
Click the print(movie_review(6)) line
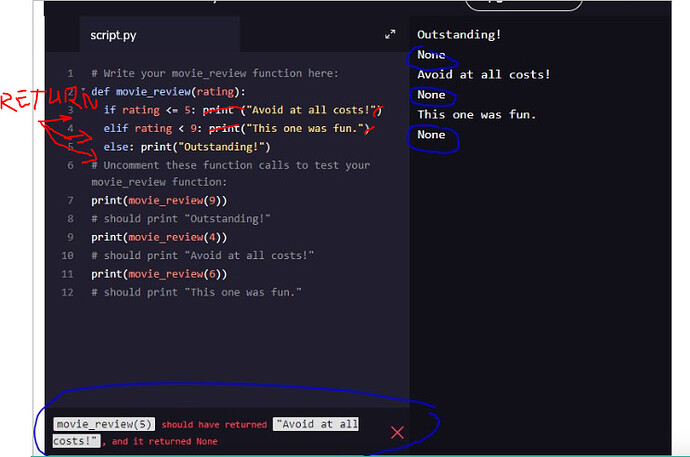tap(159, 274)
